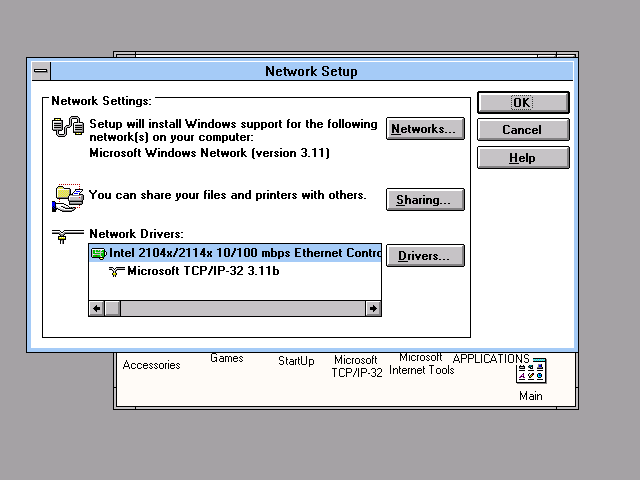Select Microsoft TCP/IP-32 3.11b protocol row

tap(235, 271)
